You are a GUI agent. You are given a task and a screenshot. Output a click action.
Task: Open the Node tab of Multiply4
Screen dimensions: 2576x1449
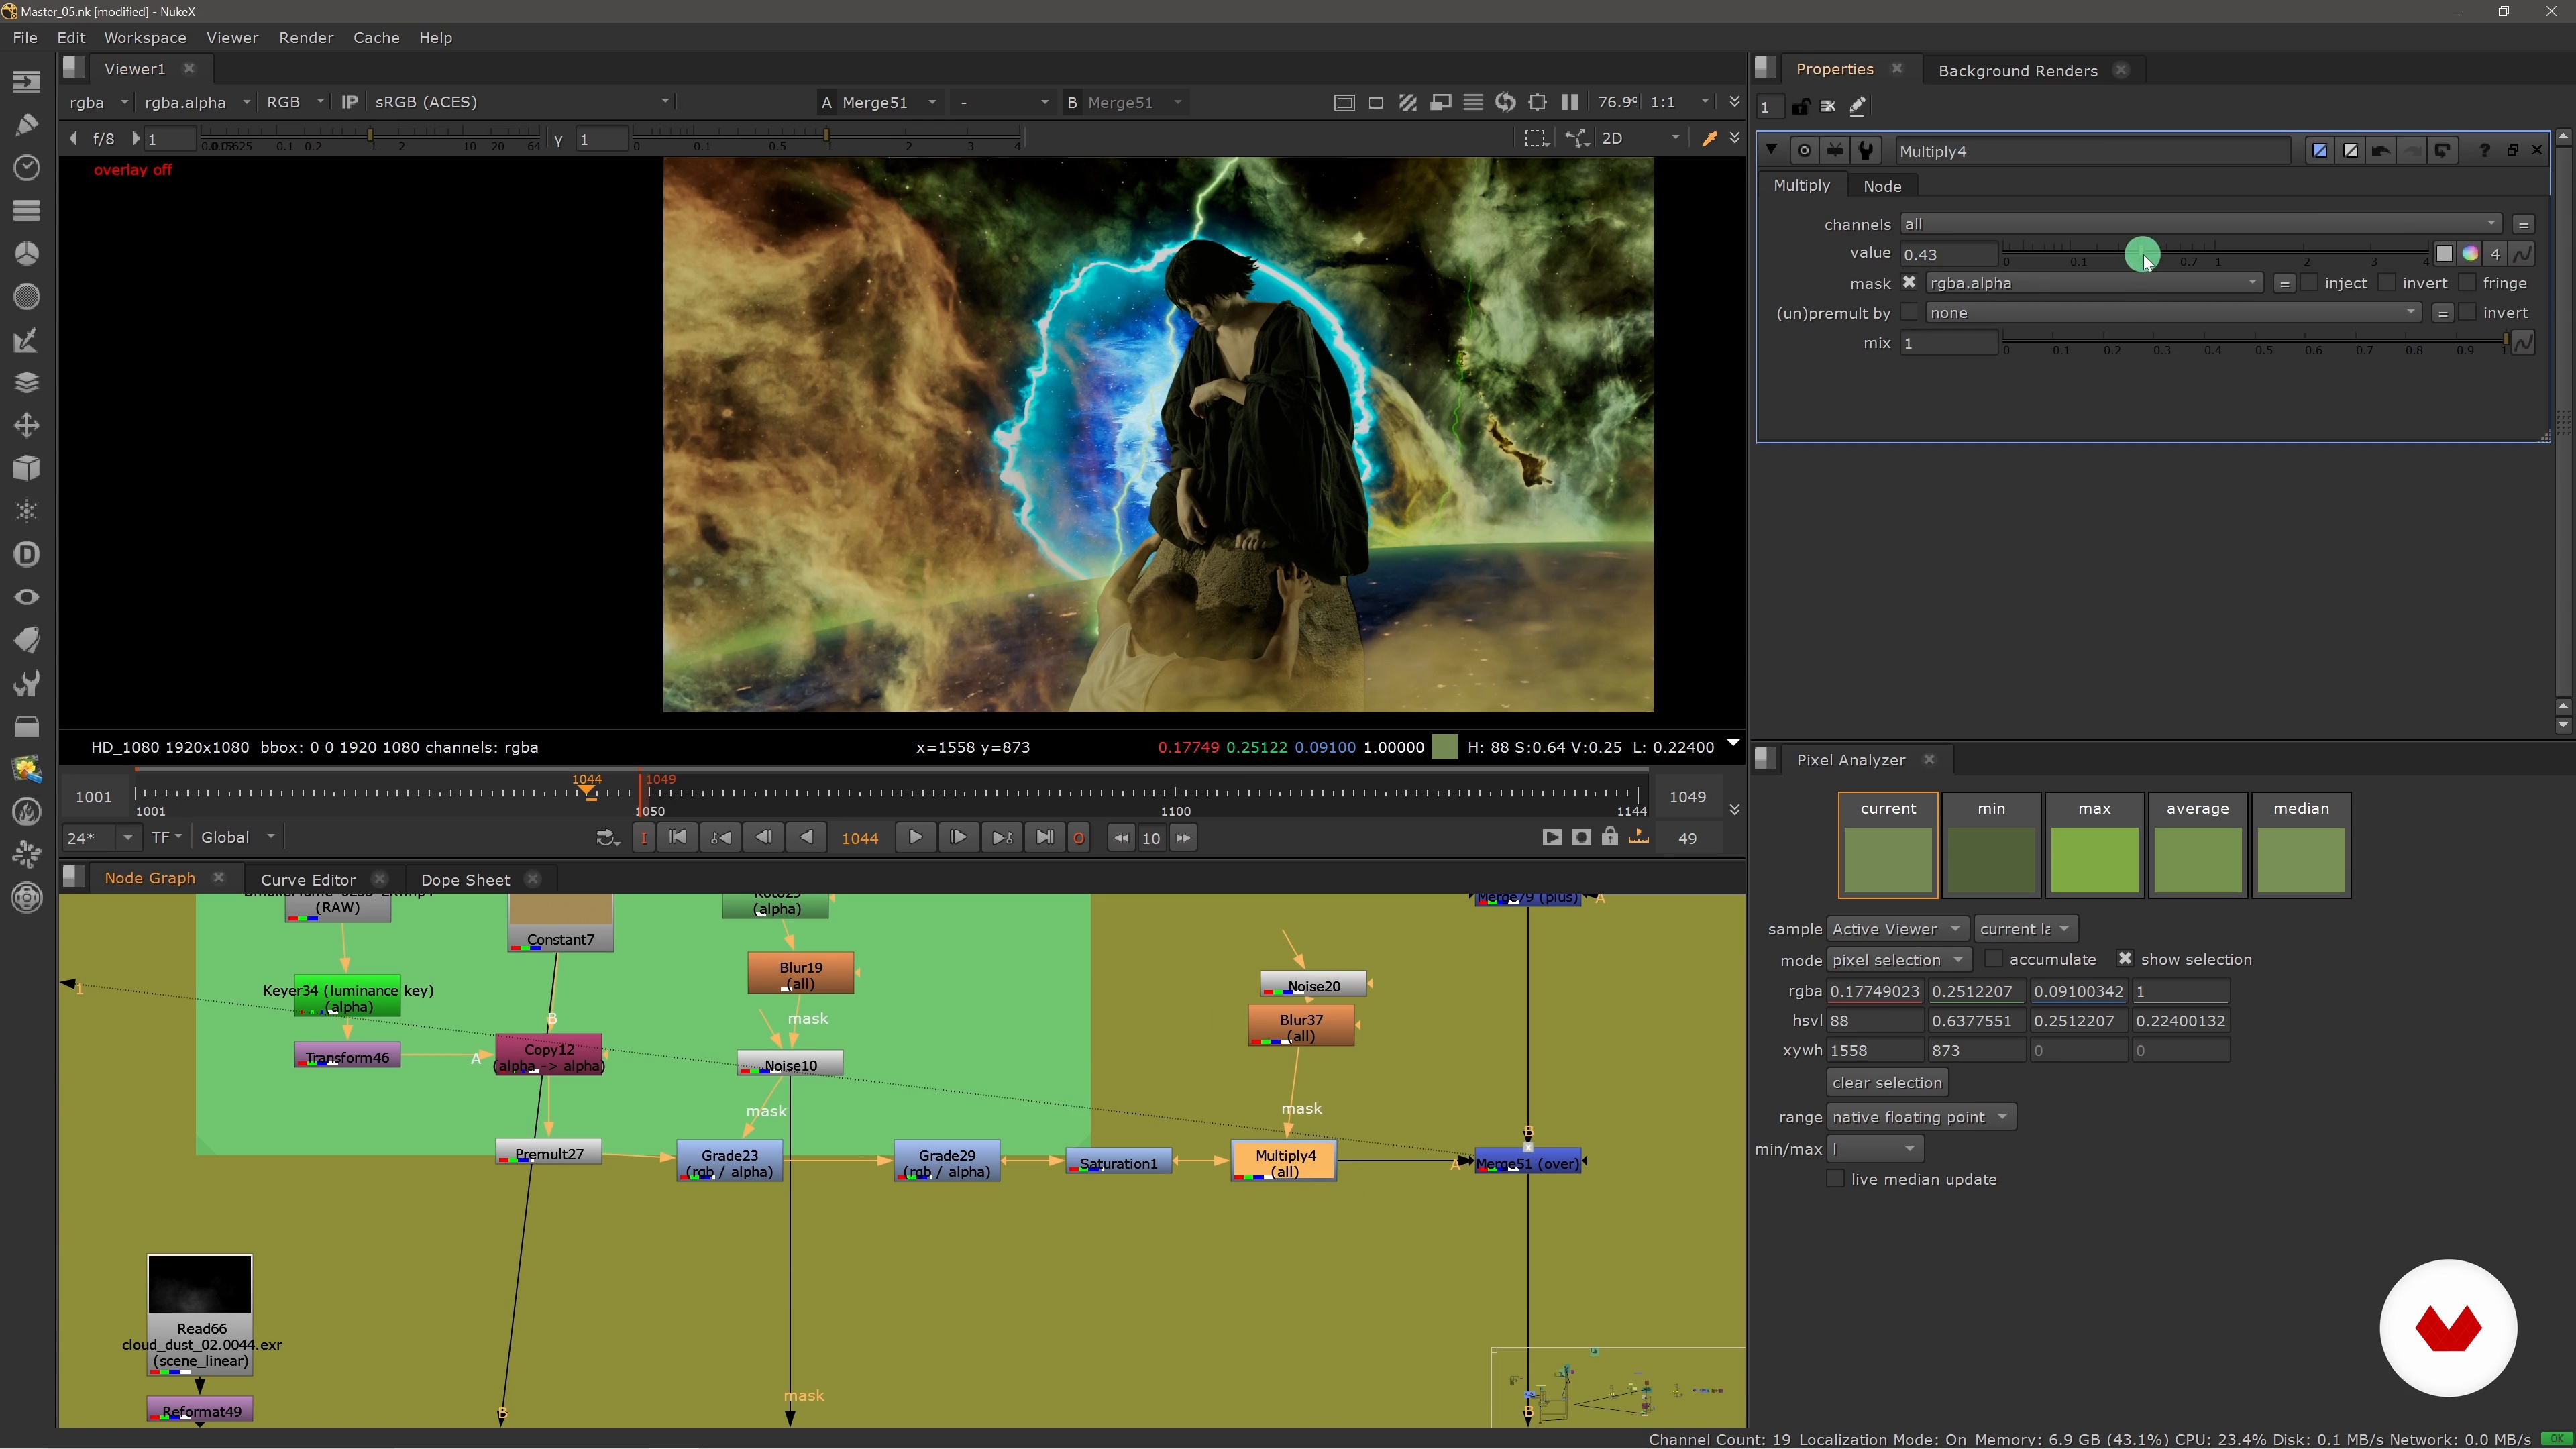click(x=1882, y=186)
